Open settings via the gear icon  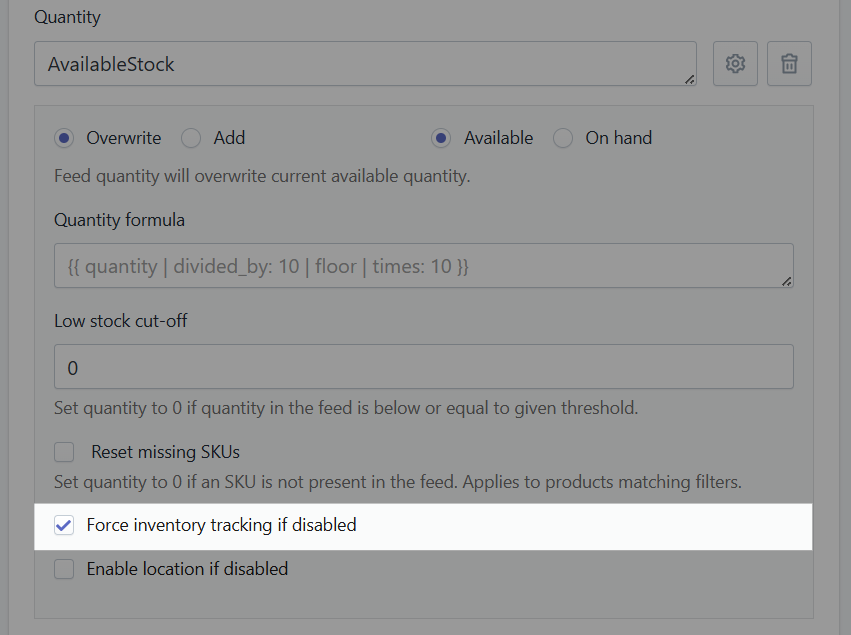coord(735,63)
